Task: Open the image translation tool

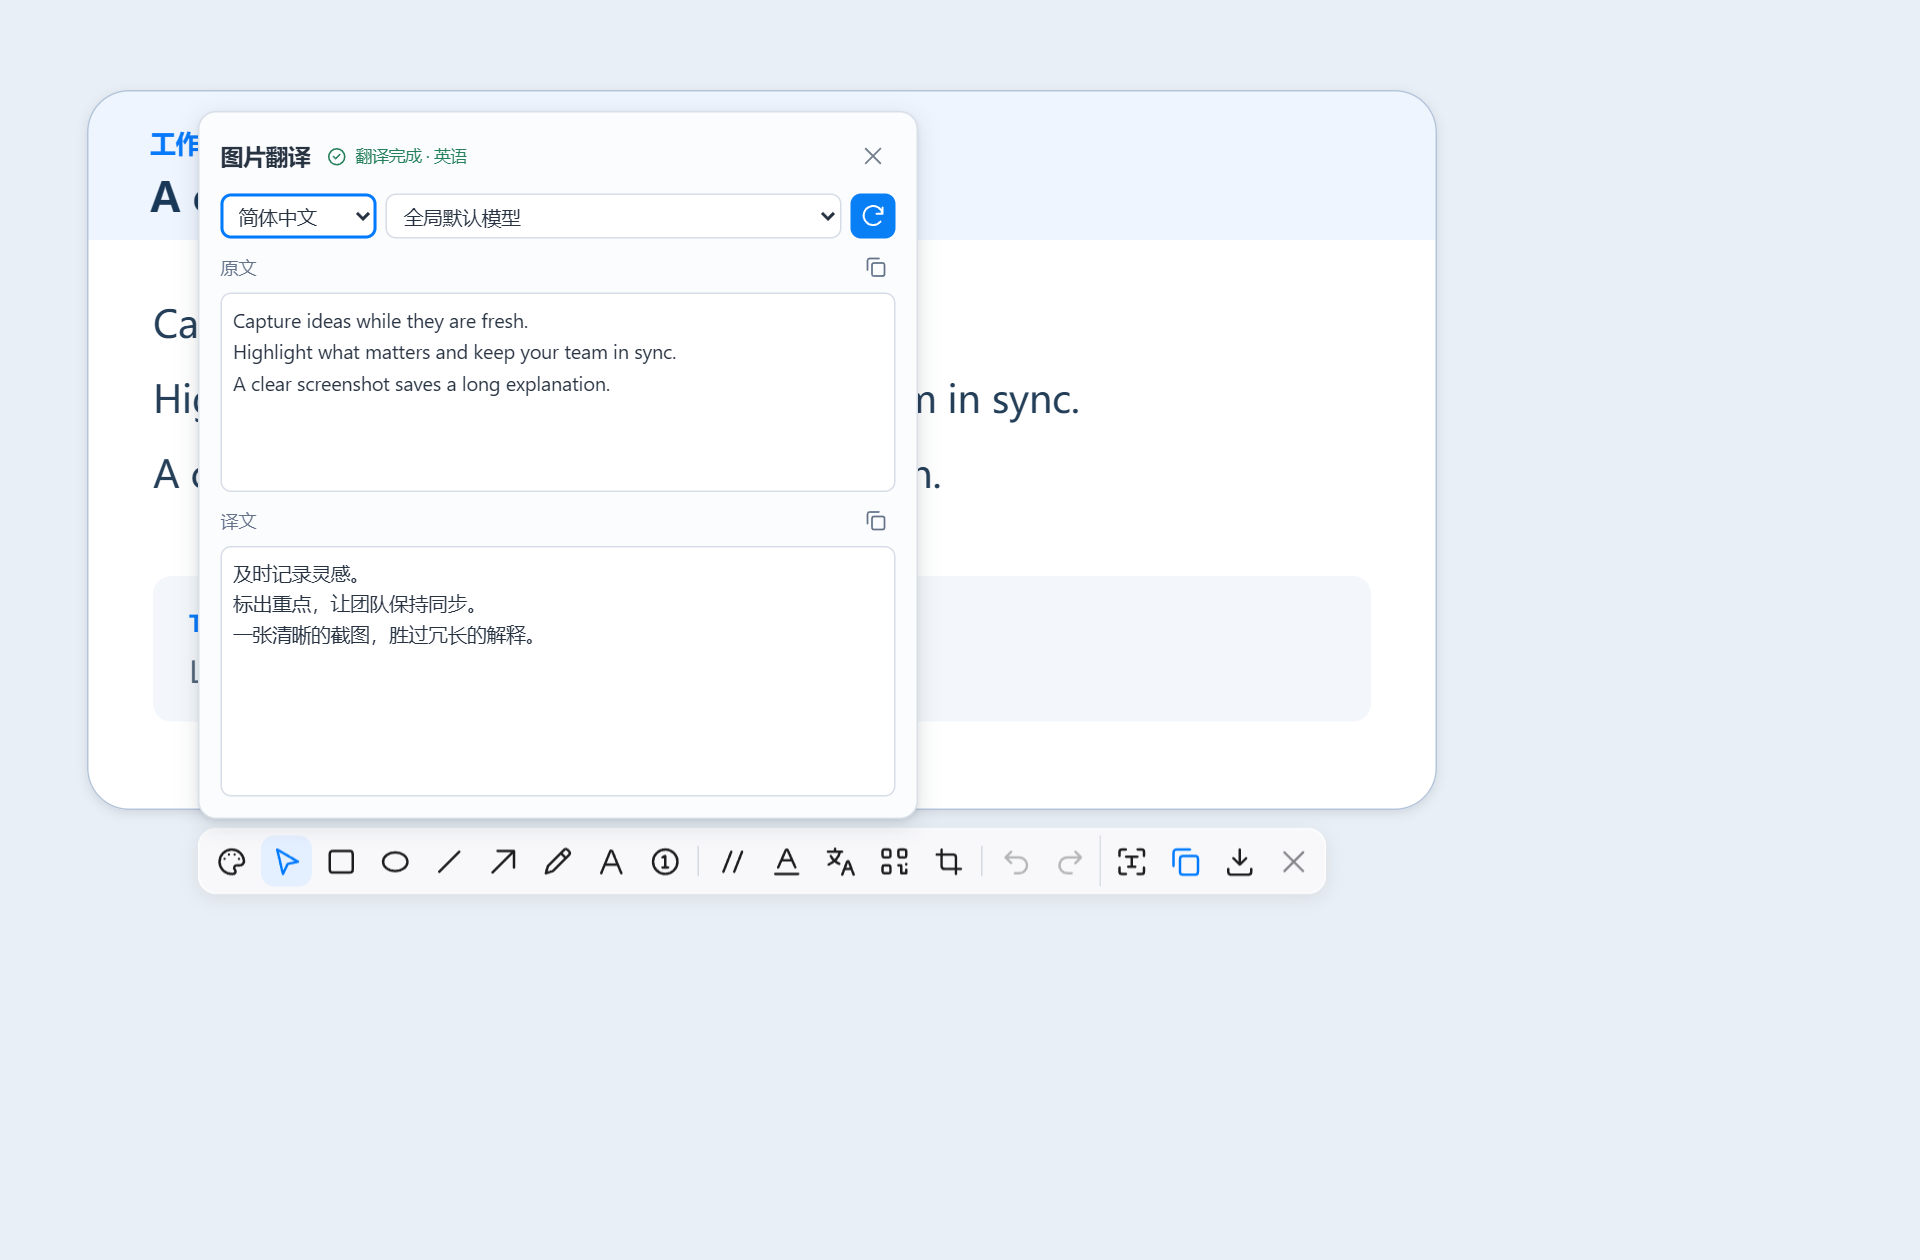Action: click(841, 862)
